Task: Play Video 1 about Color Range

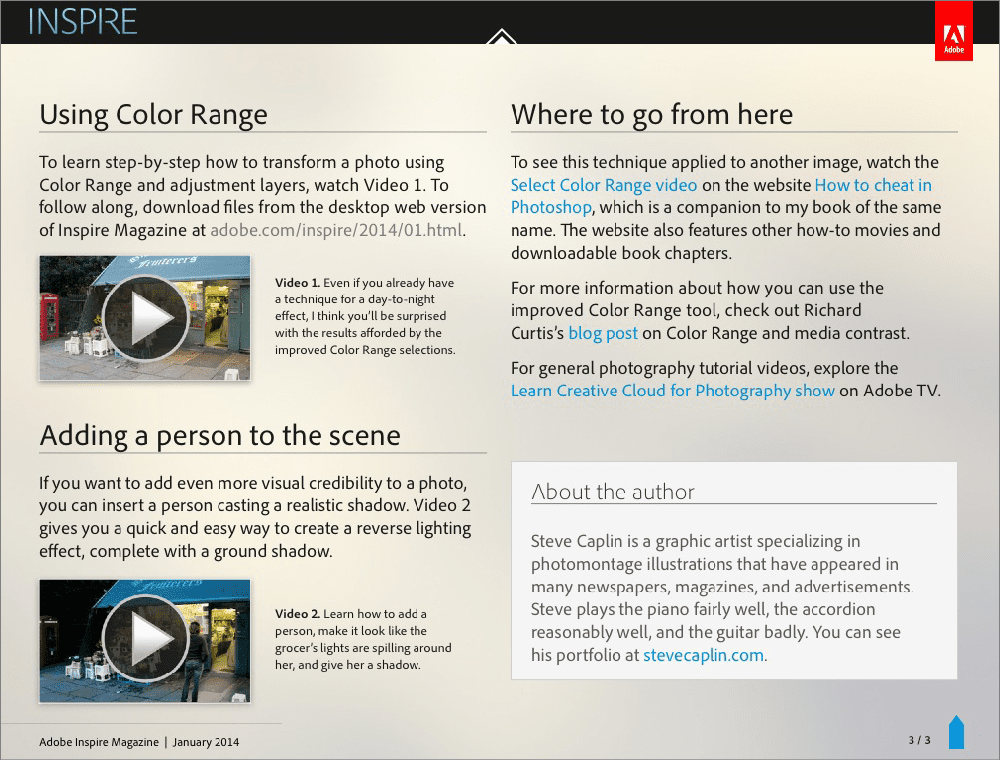Action: pyautogui.click(x=145, y=318)
